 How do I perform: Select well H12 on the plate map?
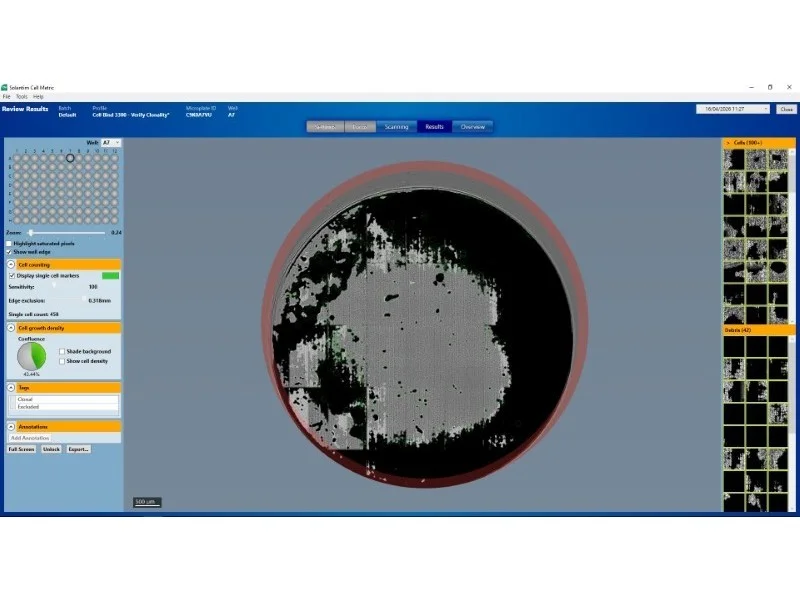[x=114, y=220]
